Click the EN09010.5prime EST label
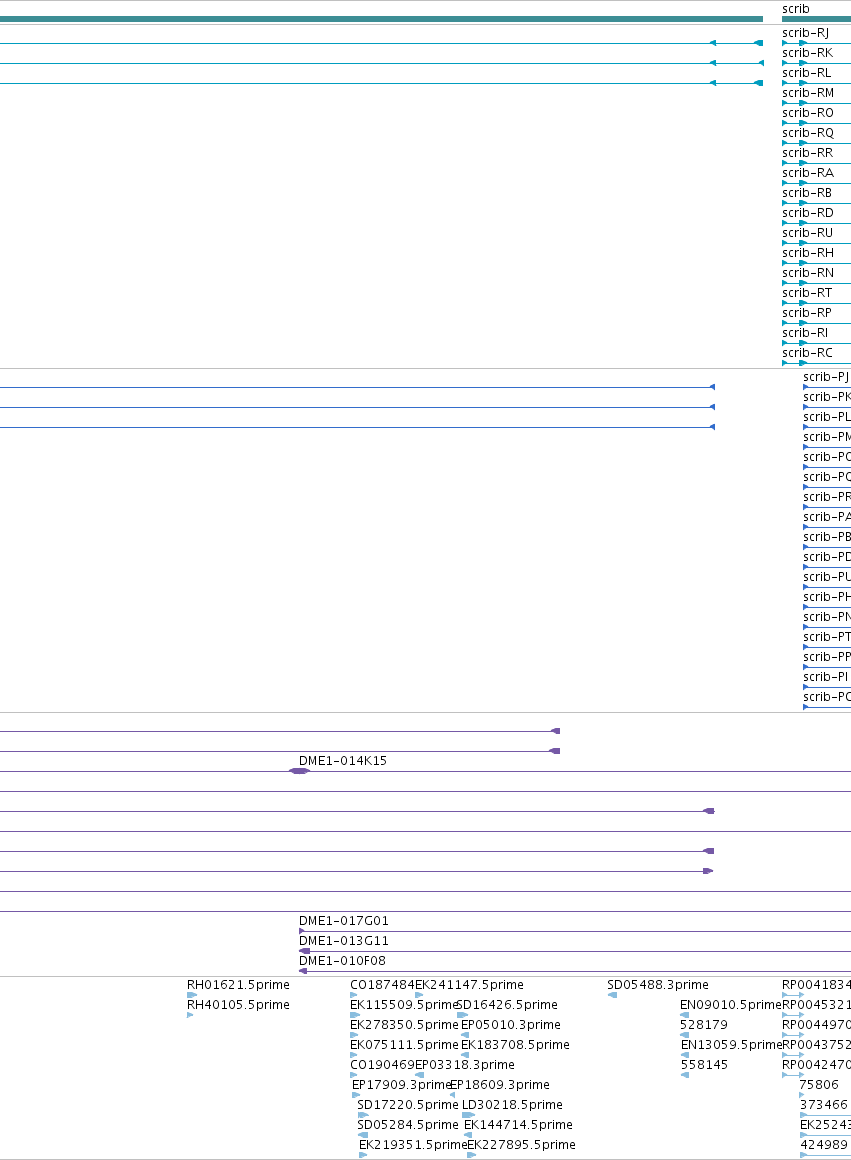The width and height of the screenshot is (851, 1160). coord(731,1005)
